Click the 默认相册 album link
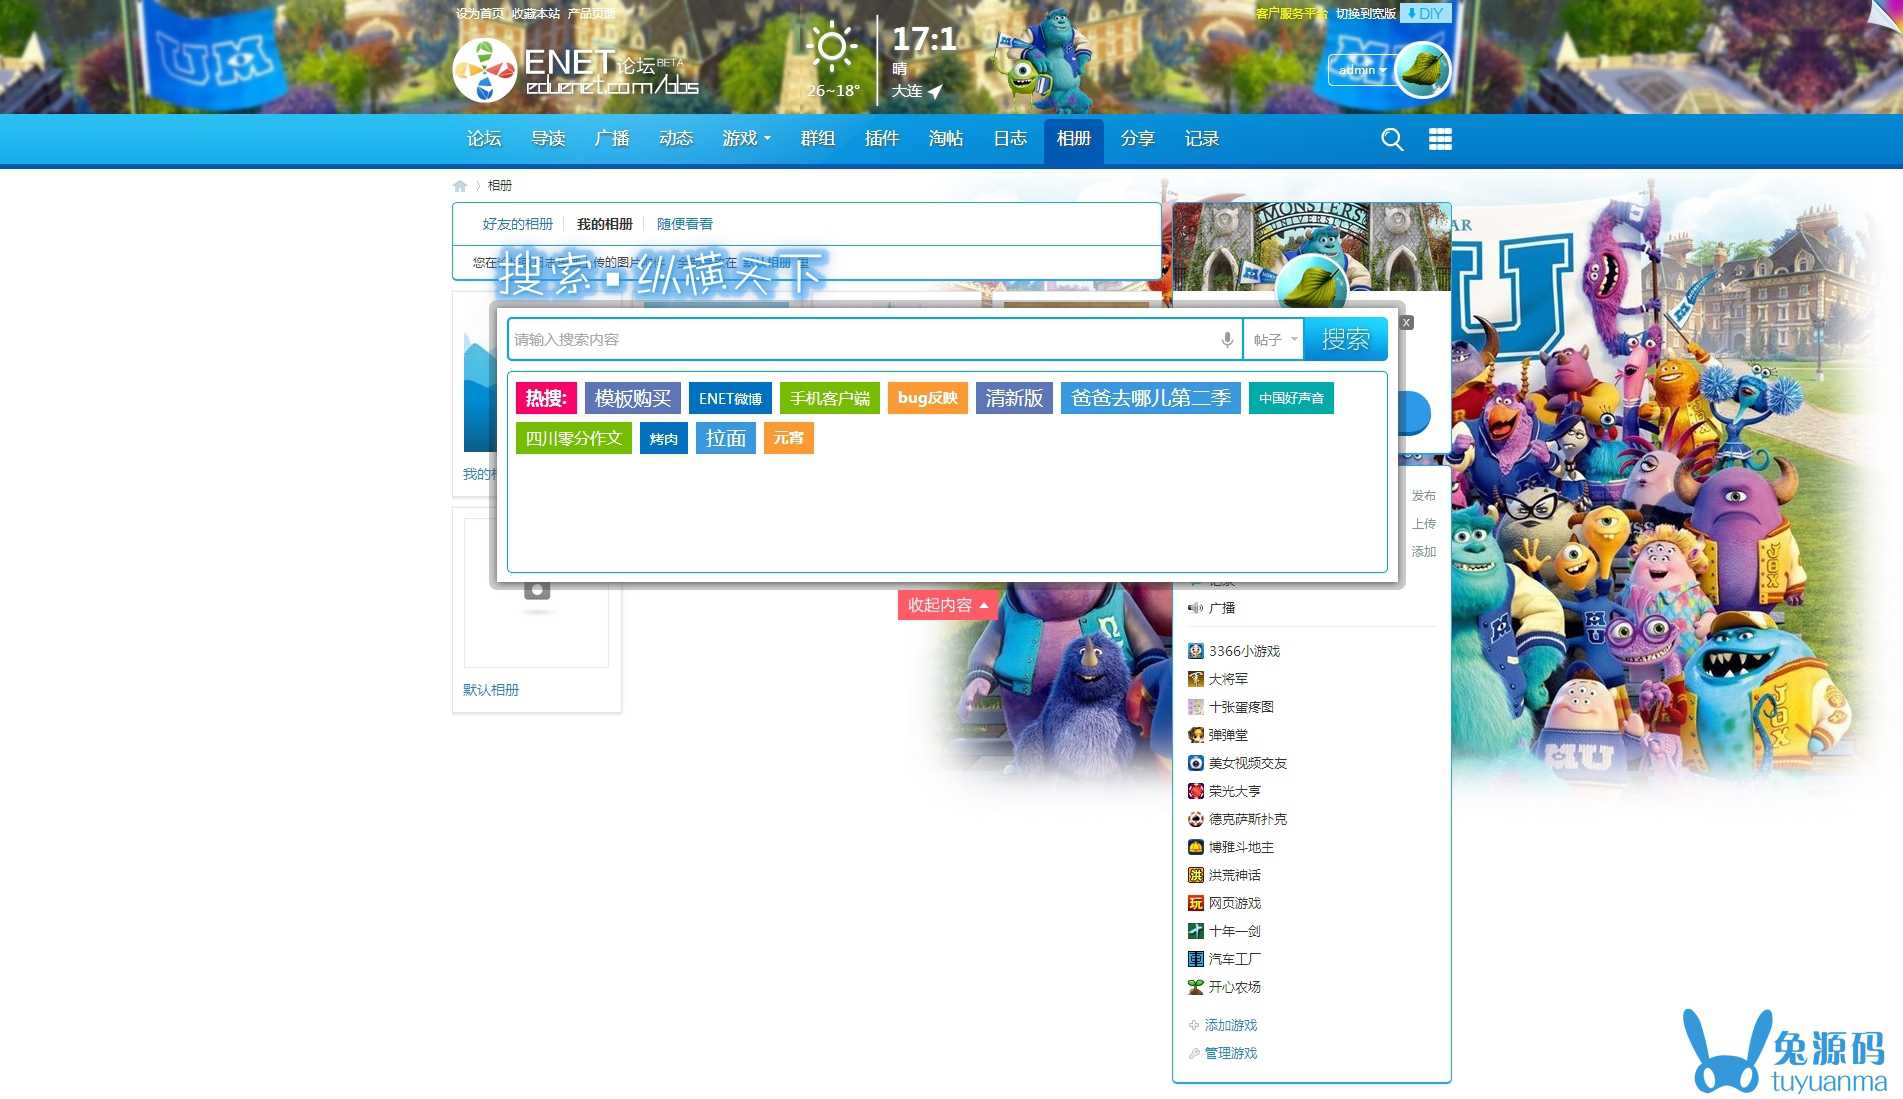Image resolution: width=1903 pixels, height=1099 pixels. point(491,690)
